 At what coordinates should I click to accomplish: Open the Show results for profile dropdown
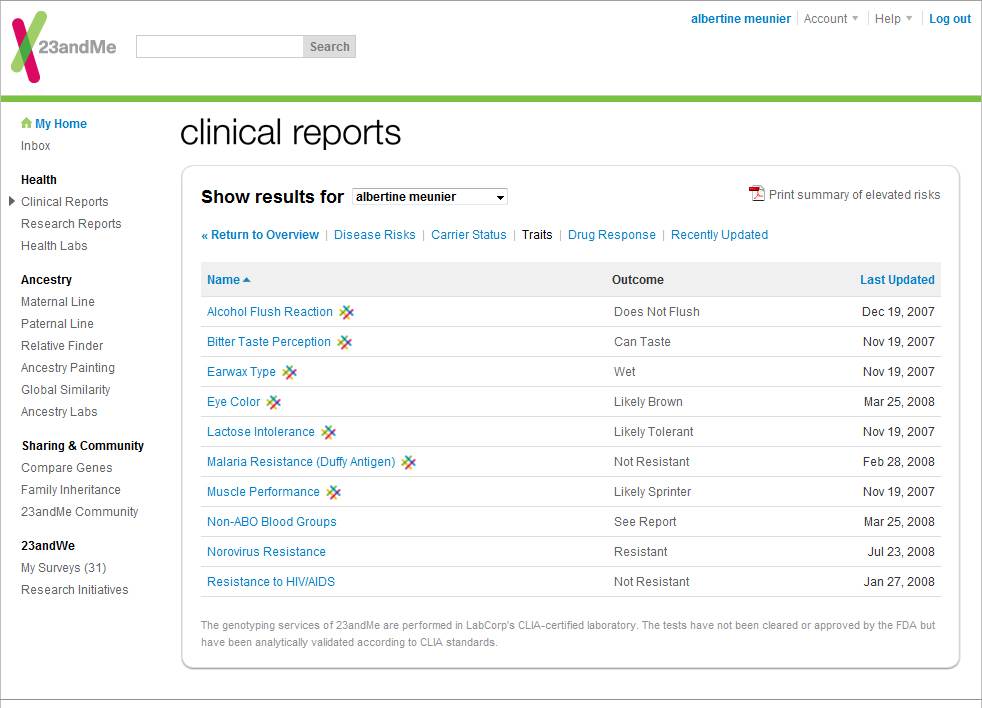coord(430,197)
